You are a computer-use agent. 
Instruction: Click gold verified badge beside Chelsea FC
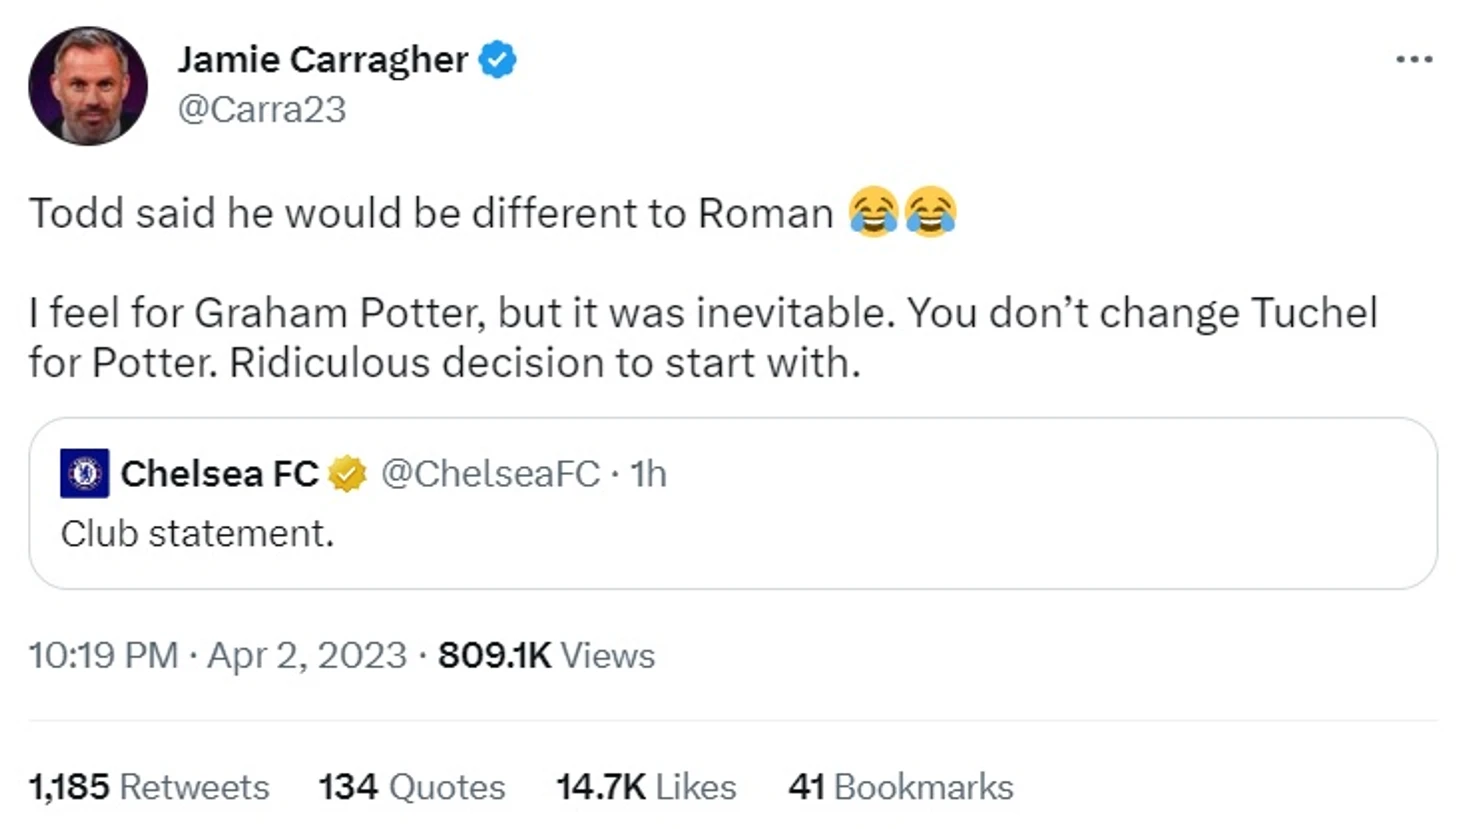[347, 473]
